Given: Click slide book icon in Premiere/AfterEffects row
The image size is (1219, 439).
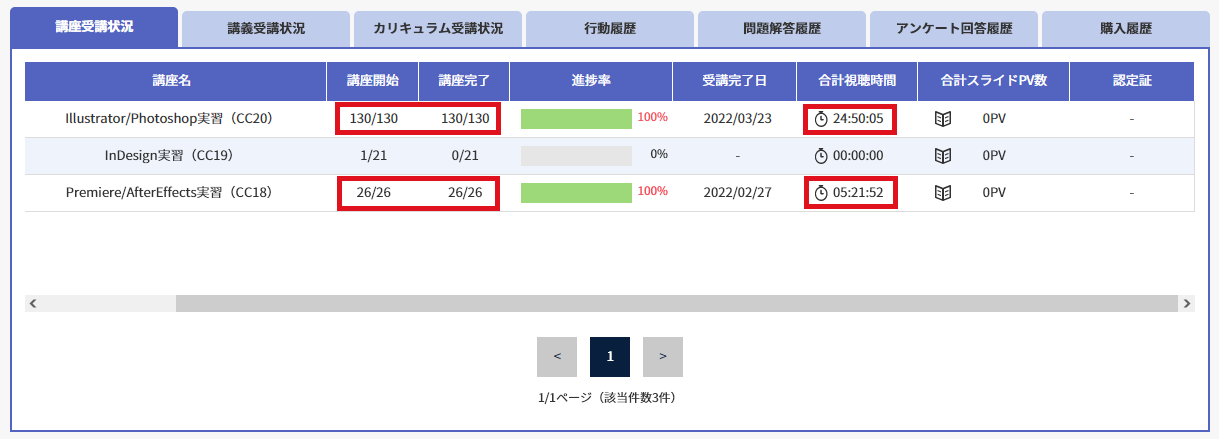Looking at the screenshot, I should click(x=942, y=193).
